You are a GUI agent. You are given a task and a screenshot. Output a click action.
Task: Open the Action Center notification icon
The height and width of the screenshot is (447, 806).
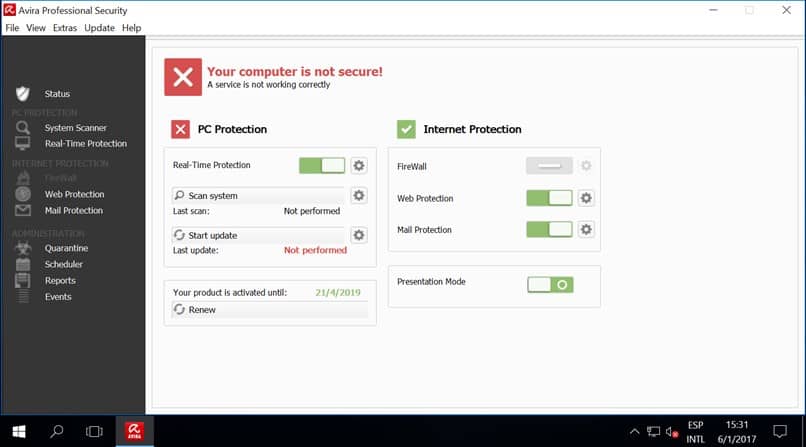[780, 431]
